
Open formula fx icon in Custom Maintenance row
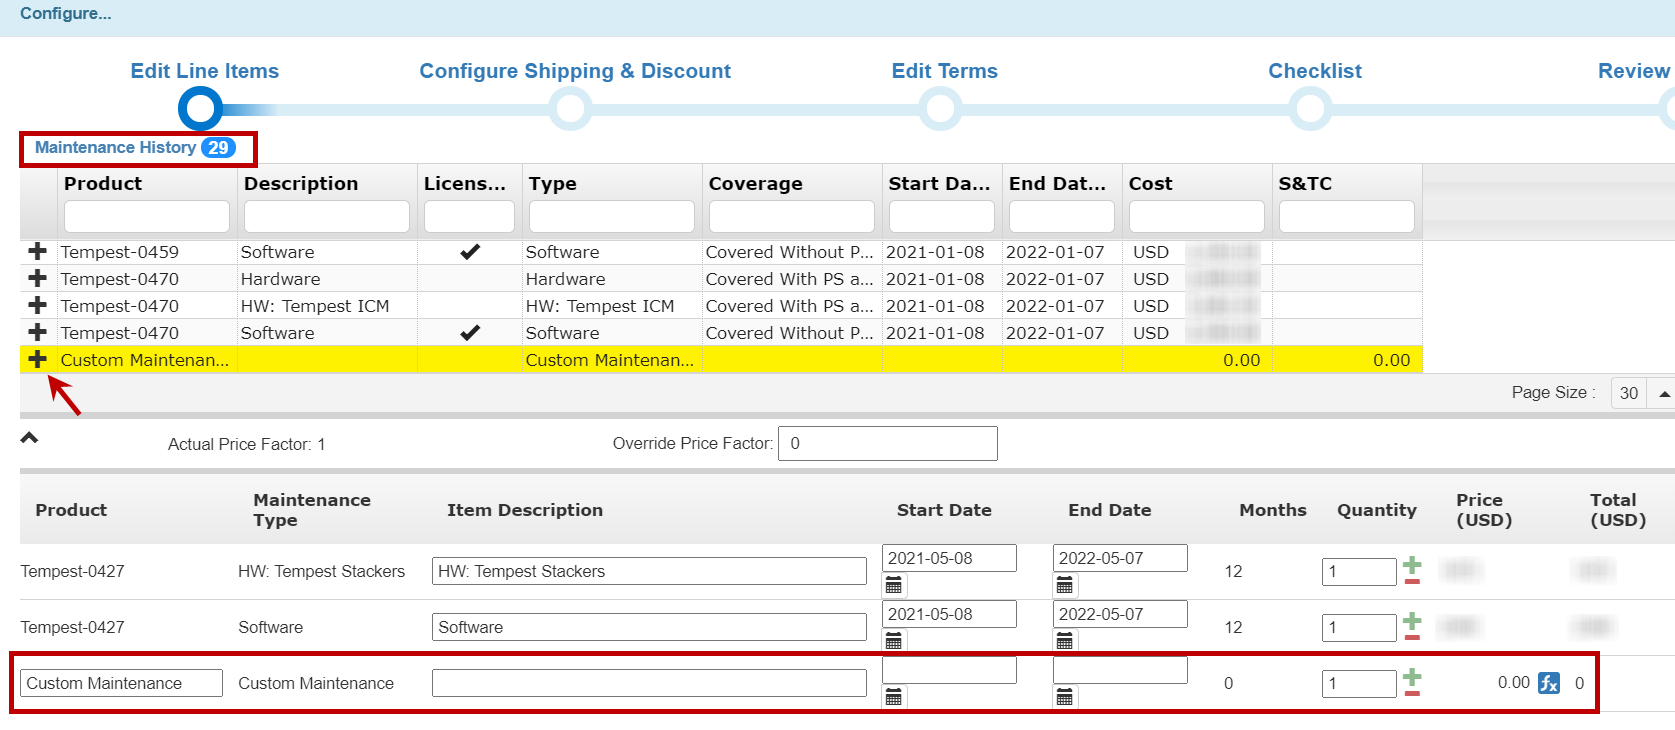click(1548, 683)
